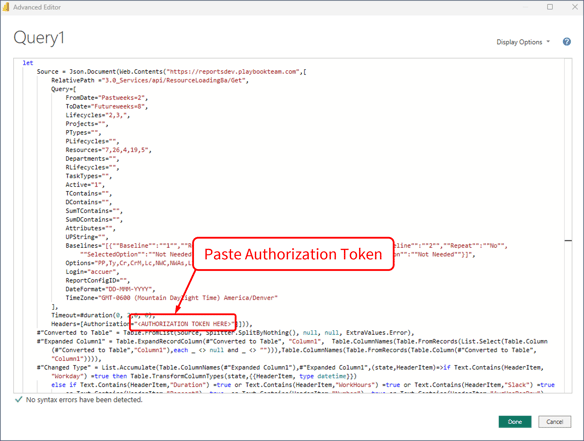Viewport: 584px width, 441px height.
Task: Click the Query1 title
Action: click(39, 38)
